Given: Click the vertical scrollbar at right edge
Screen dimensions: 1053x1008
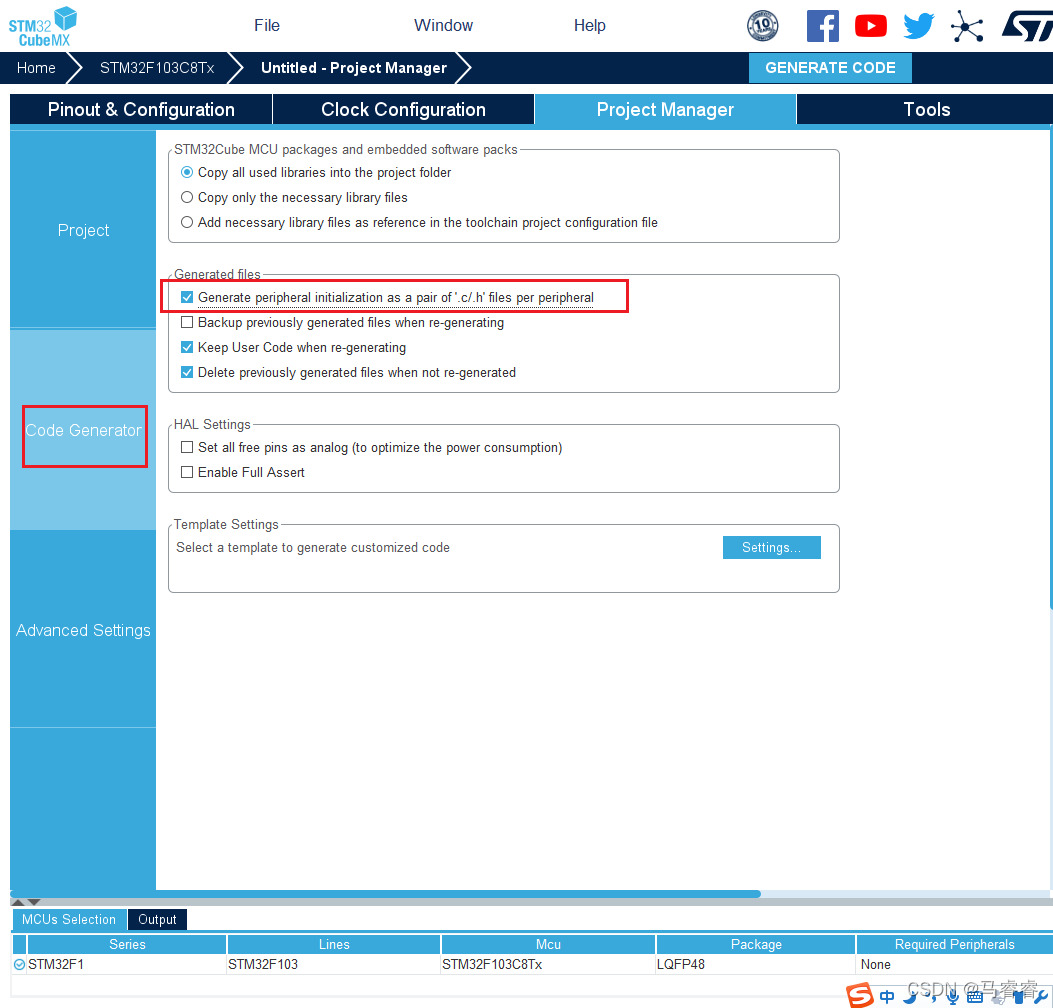Looking at the screenshot, I should coord(1050,369).
